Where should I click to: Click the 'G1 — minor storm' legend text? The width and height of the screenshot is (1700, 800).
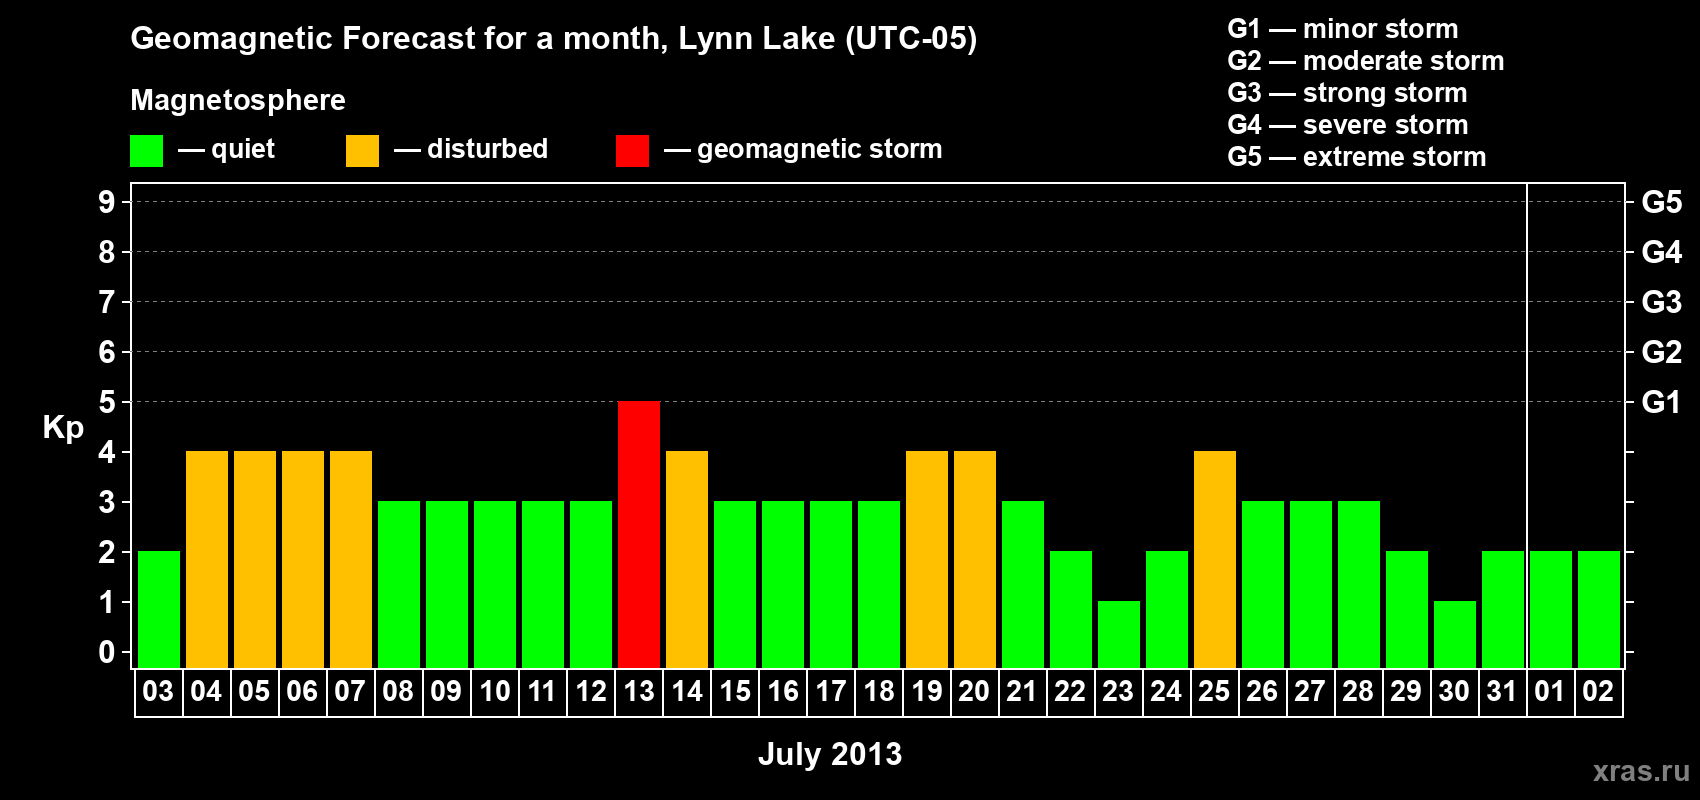tap(1343, 29)
